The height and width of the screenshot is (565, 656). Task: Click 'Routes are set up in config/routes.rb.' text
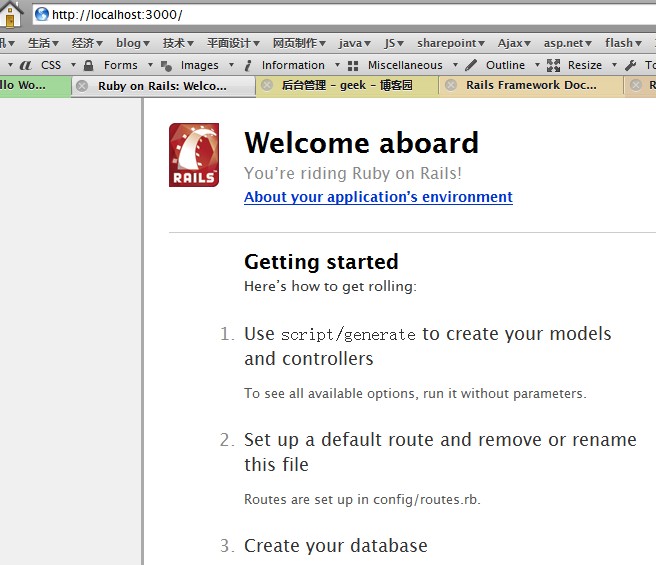[x=362, y=500]
